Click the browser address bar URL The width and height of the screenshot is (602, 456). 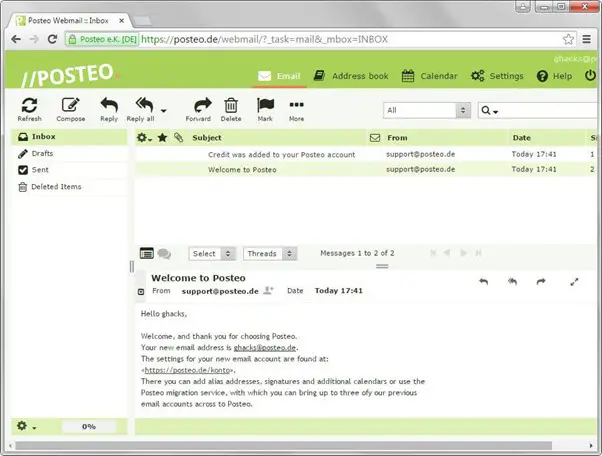pyautogui.click(x=265, y=40)
